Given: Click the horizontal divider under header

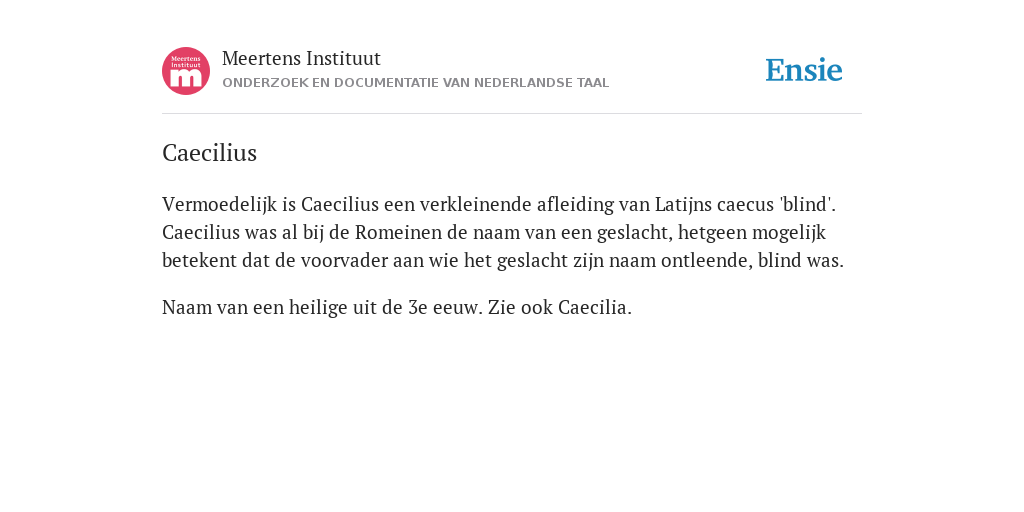Looking at the screenshot, I should [512, 114].
